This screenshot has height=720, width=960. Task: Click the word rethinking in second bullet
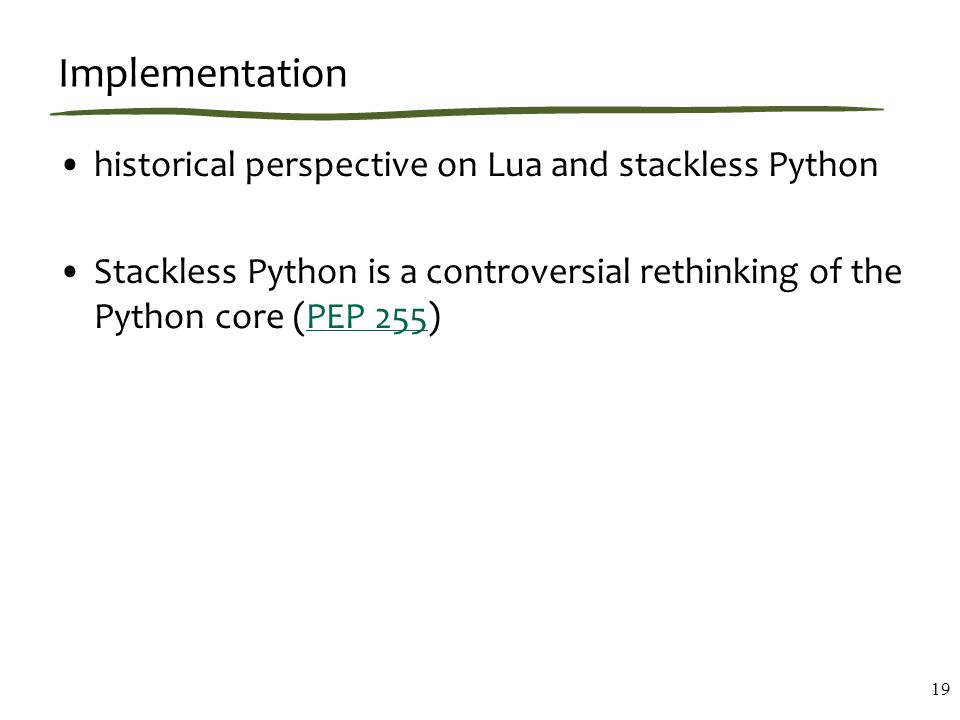(x=719, y=273)
